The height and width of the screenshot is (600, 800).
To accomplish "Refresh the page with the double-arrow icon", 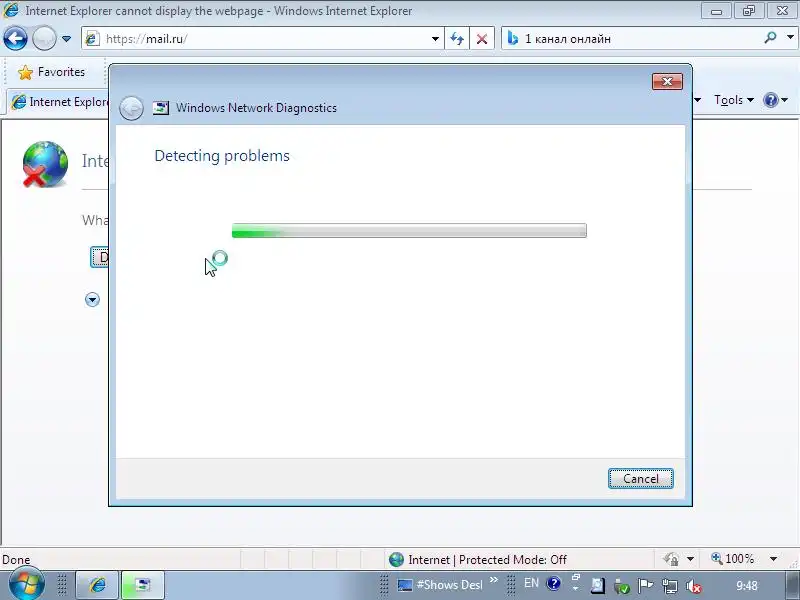I will [457, 39].
